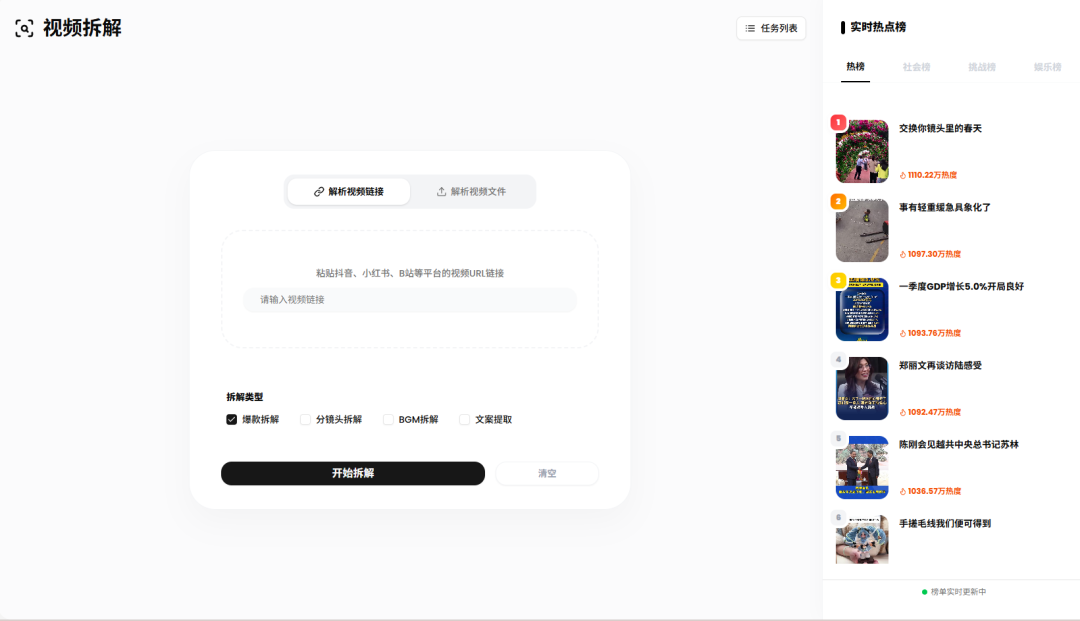
Task: Click the gray rank 6 badge
Action: point(838,517)
